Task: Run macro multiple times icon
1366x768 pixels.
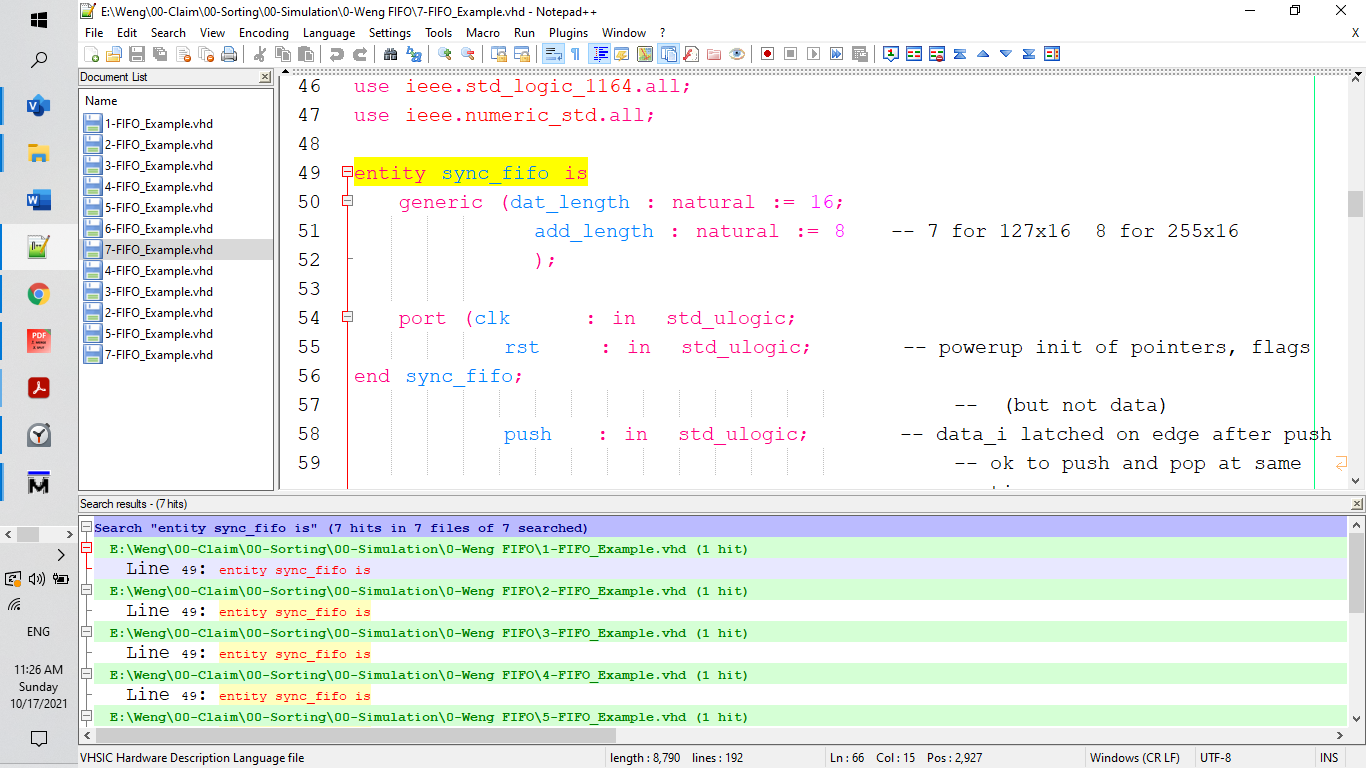Action: [x=836, y=54]
